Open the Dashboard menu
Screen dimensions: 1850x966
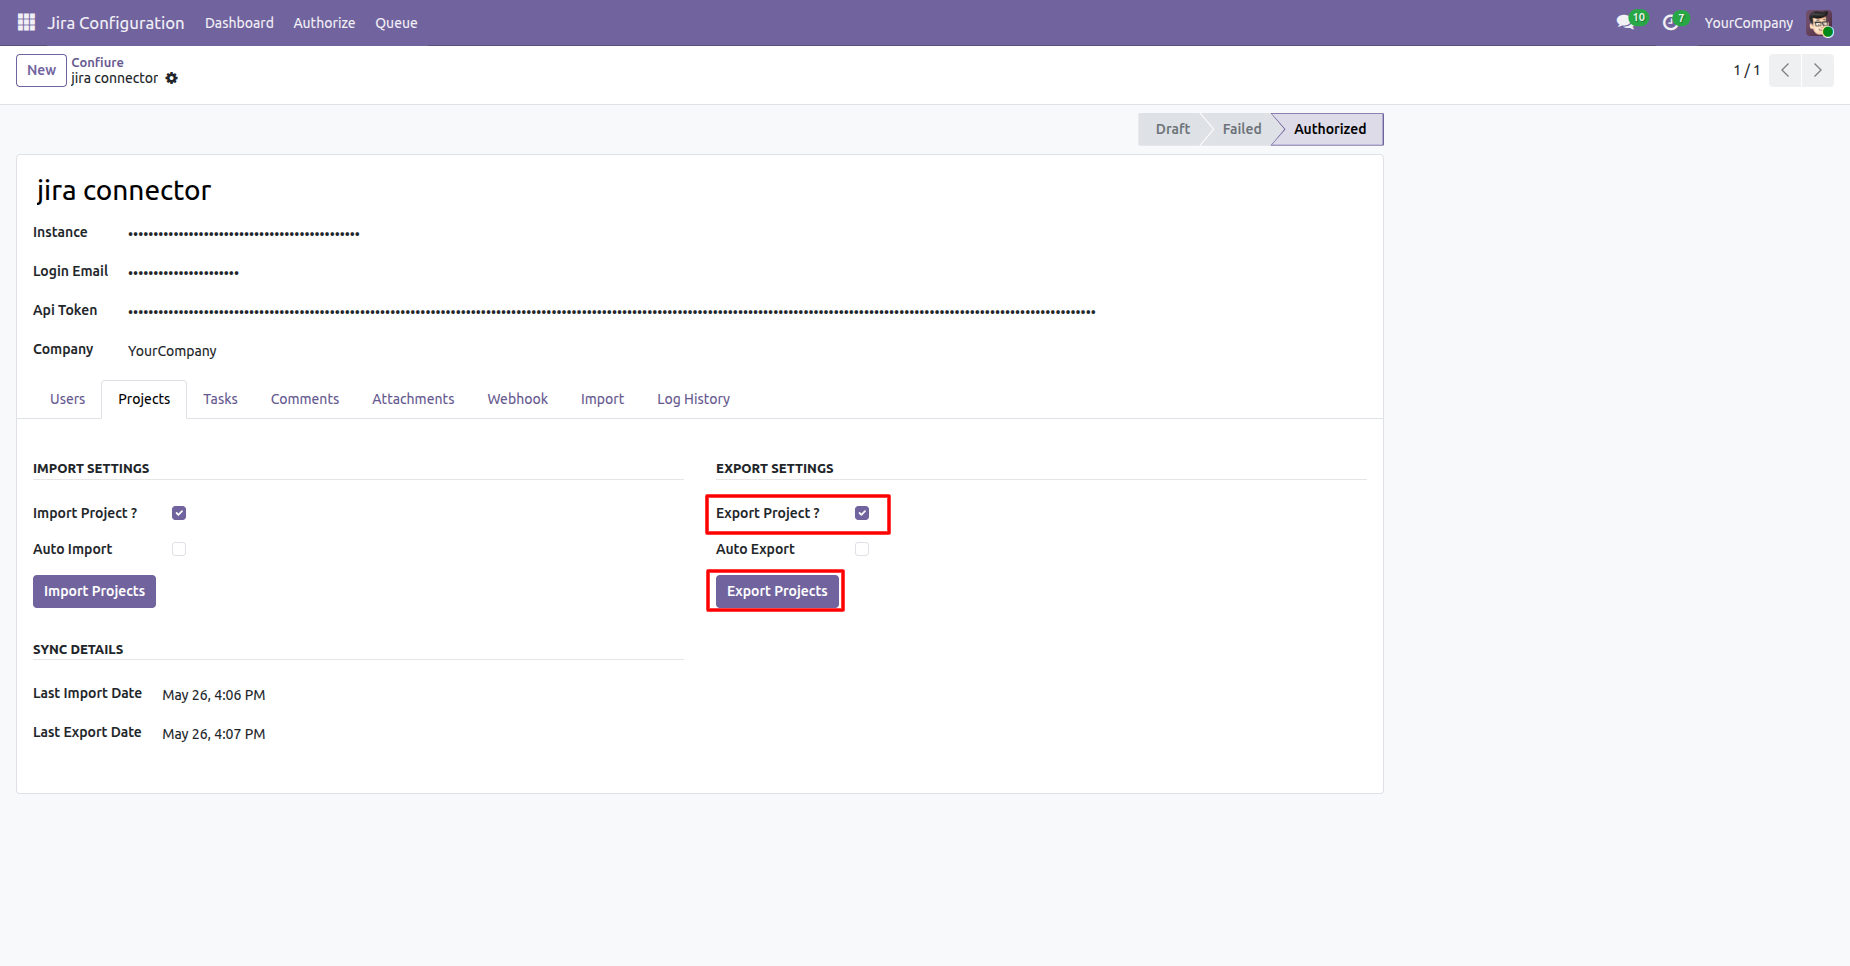click(x=239, y=23)
